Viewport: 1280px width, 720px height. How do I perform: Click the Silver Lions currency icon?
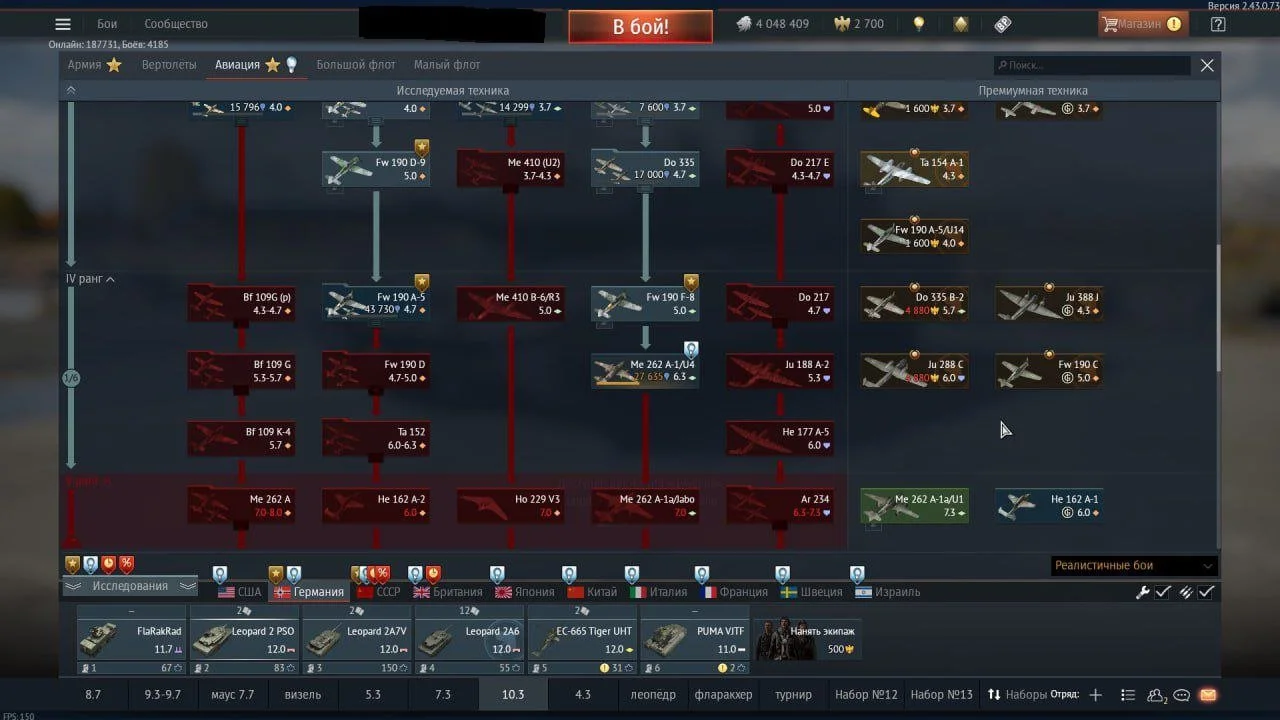pos(744,24)
